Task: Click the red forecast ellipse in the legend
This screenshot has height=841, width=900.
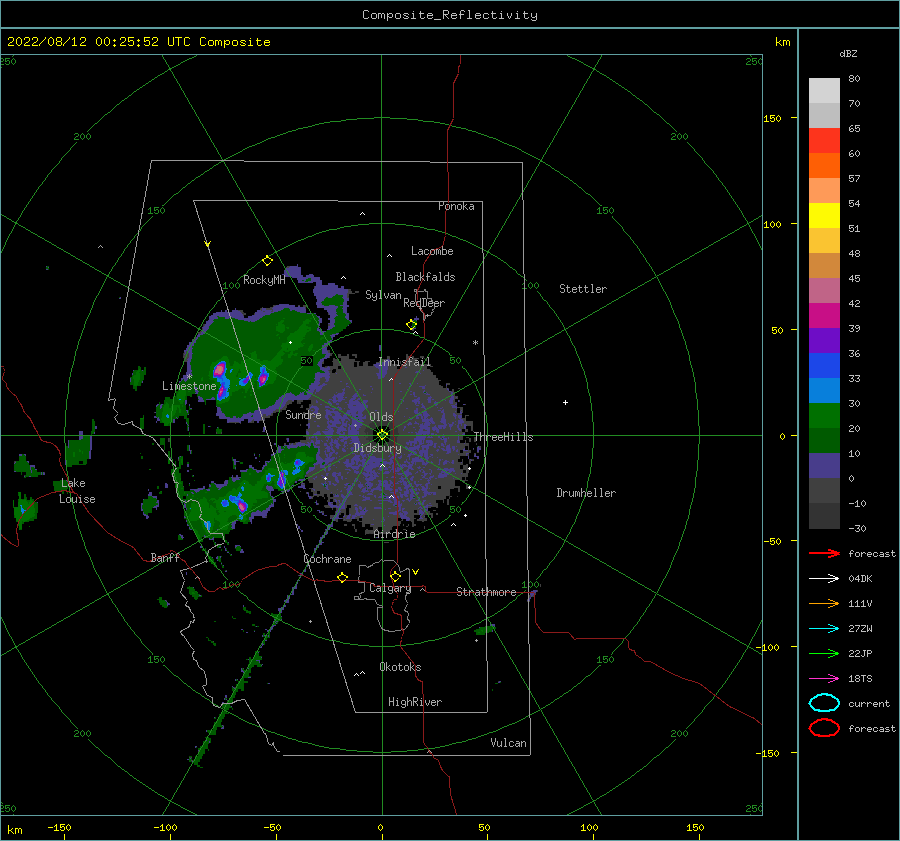Action: [x=824, y=728]
